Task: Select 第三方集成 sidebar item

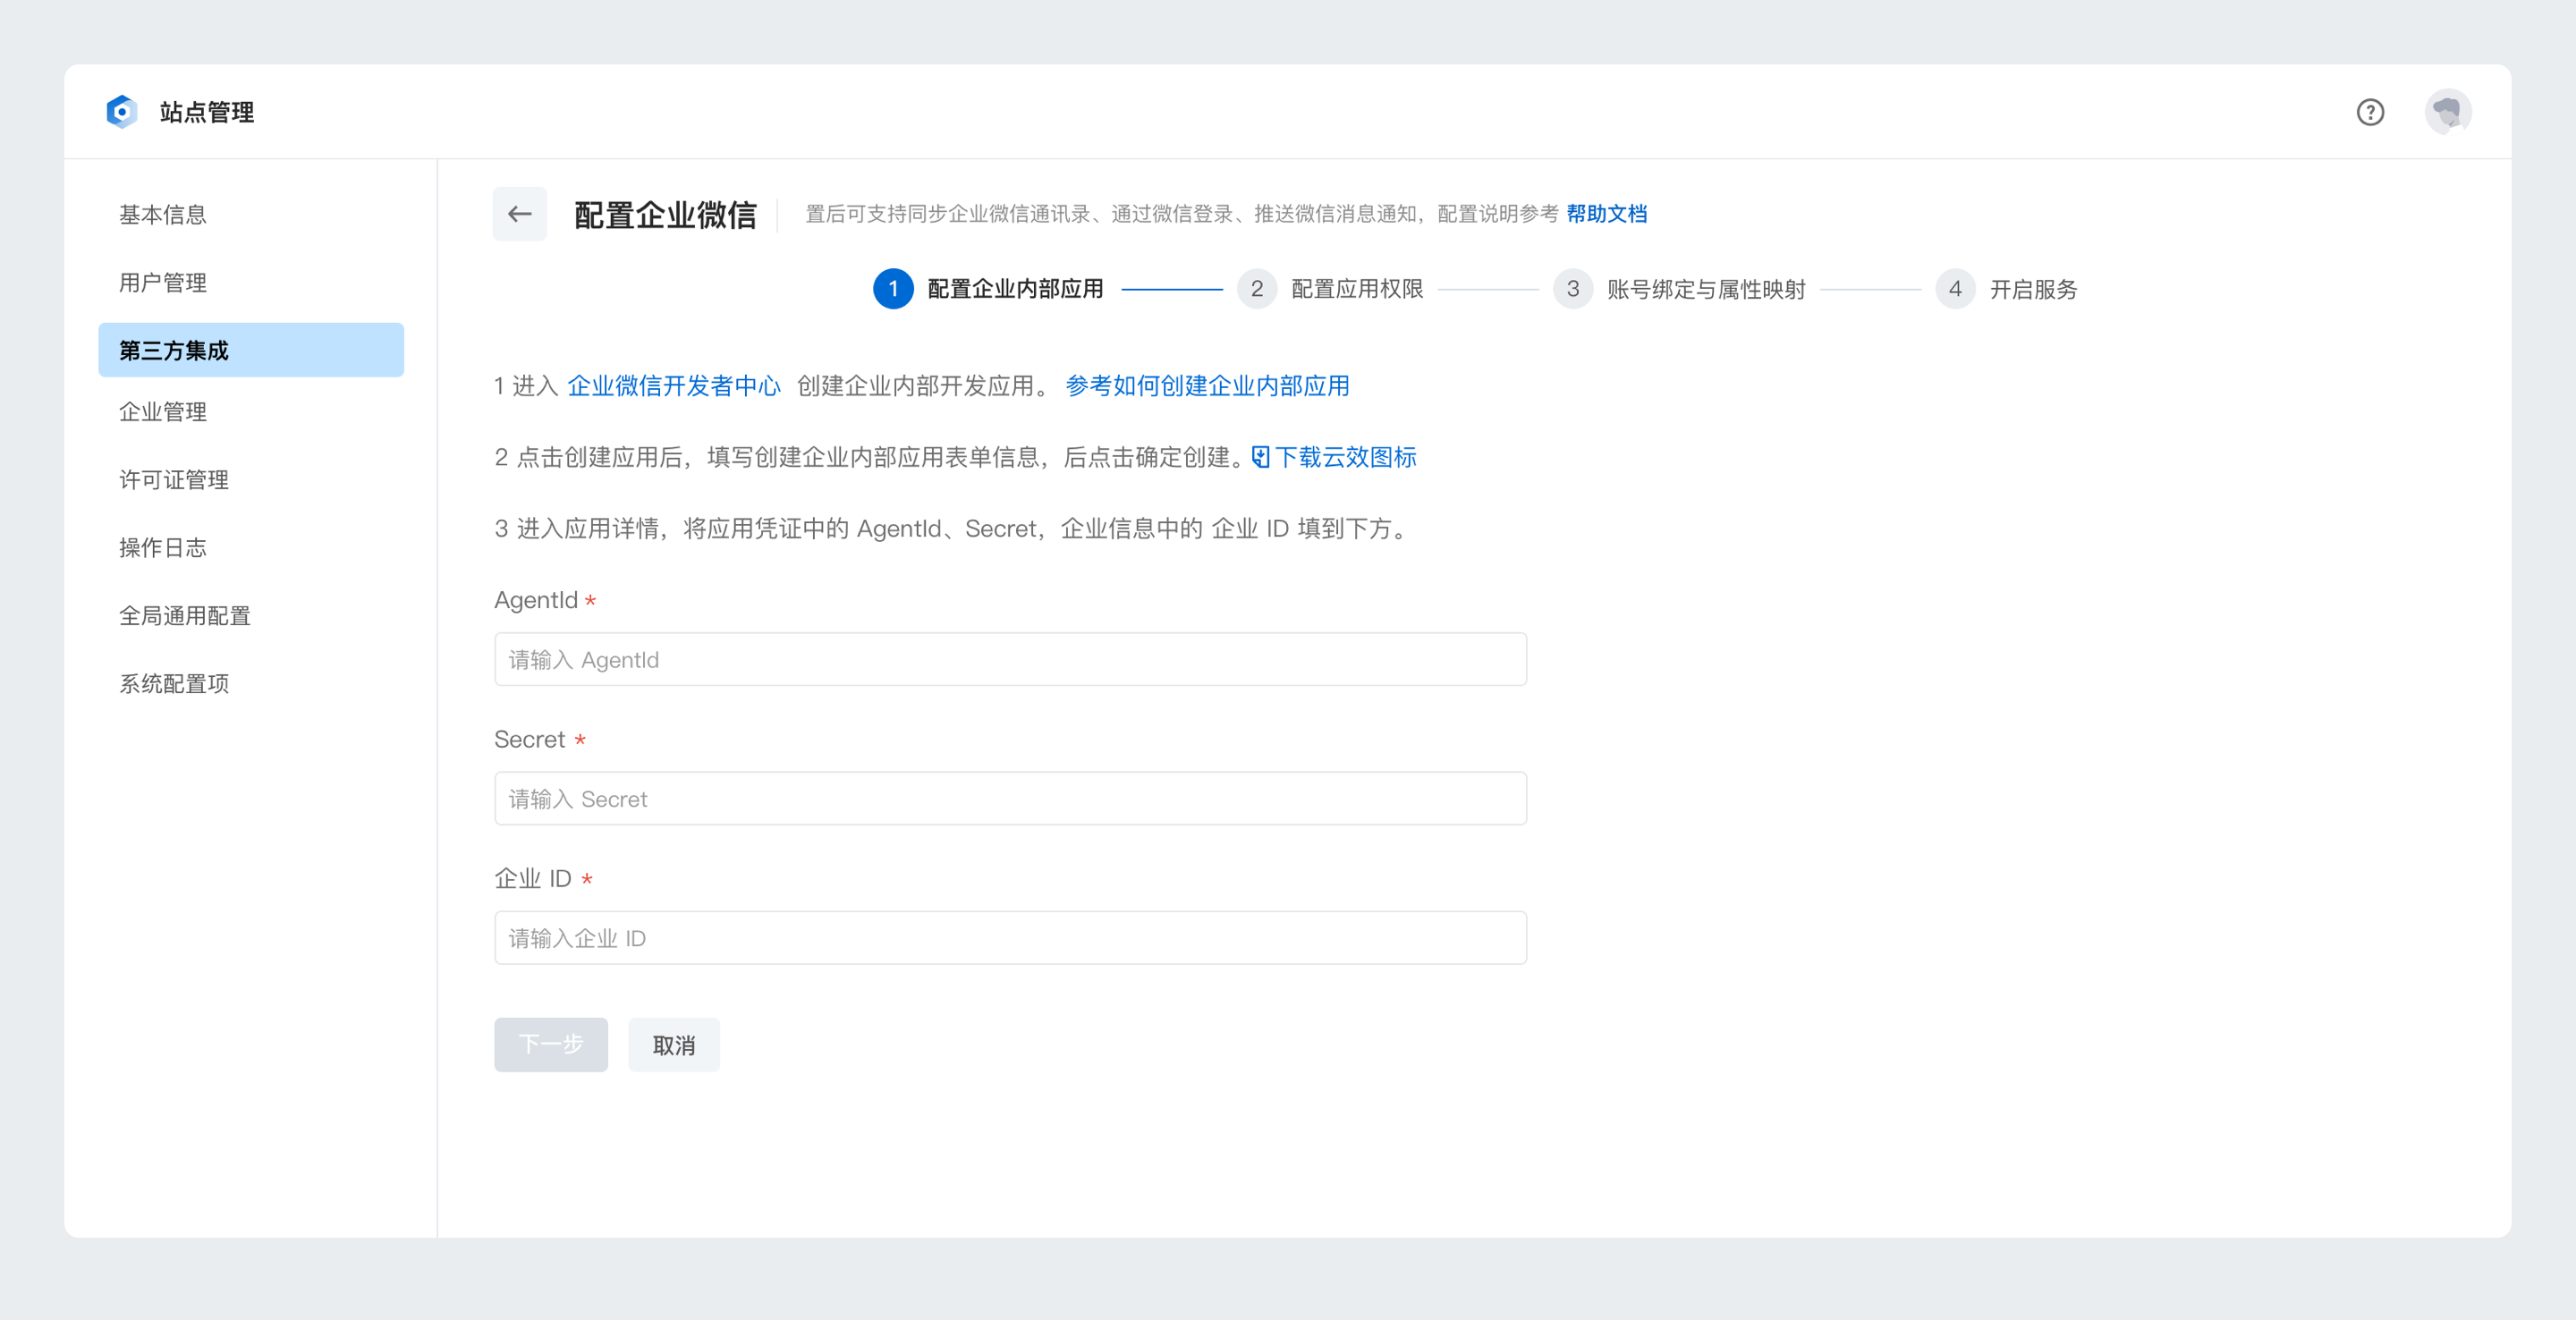Action: pos(251,350)
